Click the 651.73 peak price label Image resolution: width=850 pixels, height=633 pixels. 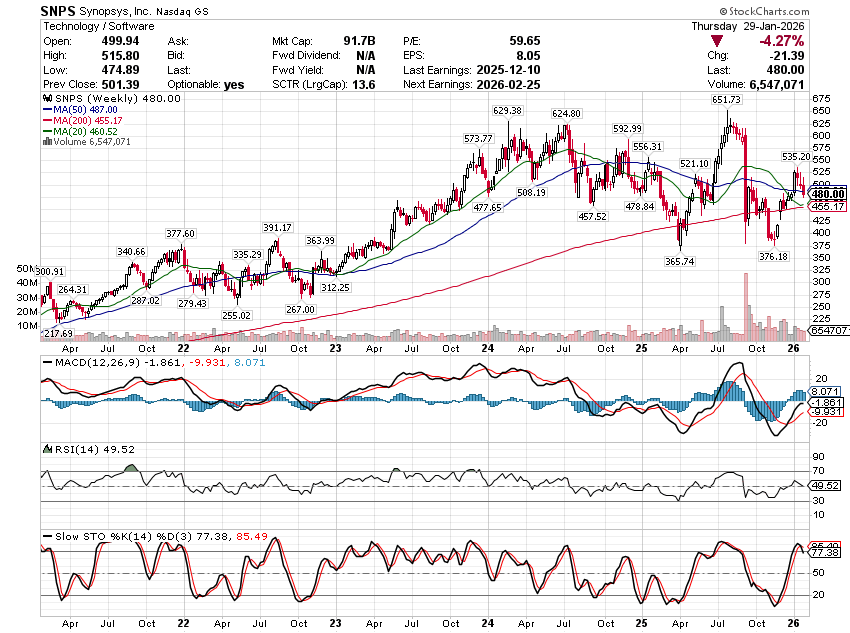pos(725,100)
